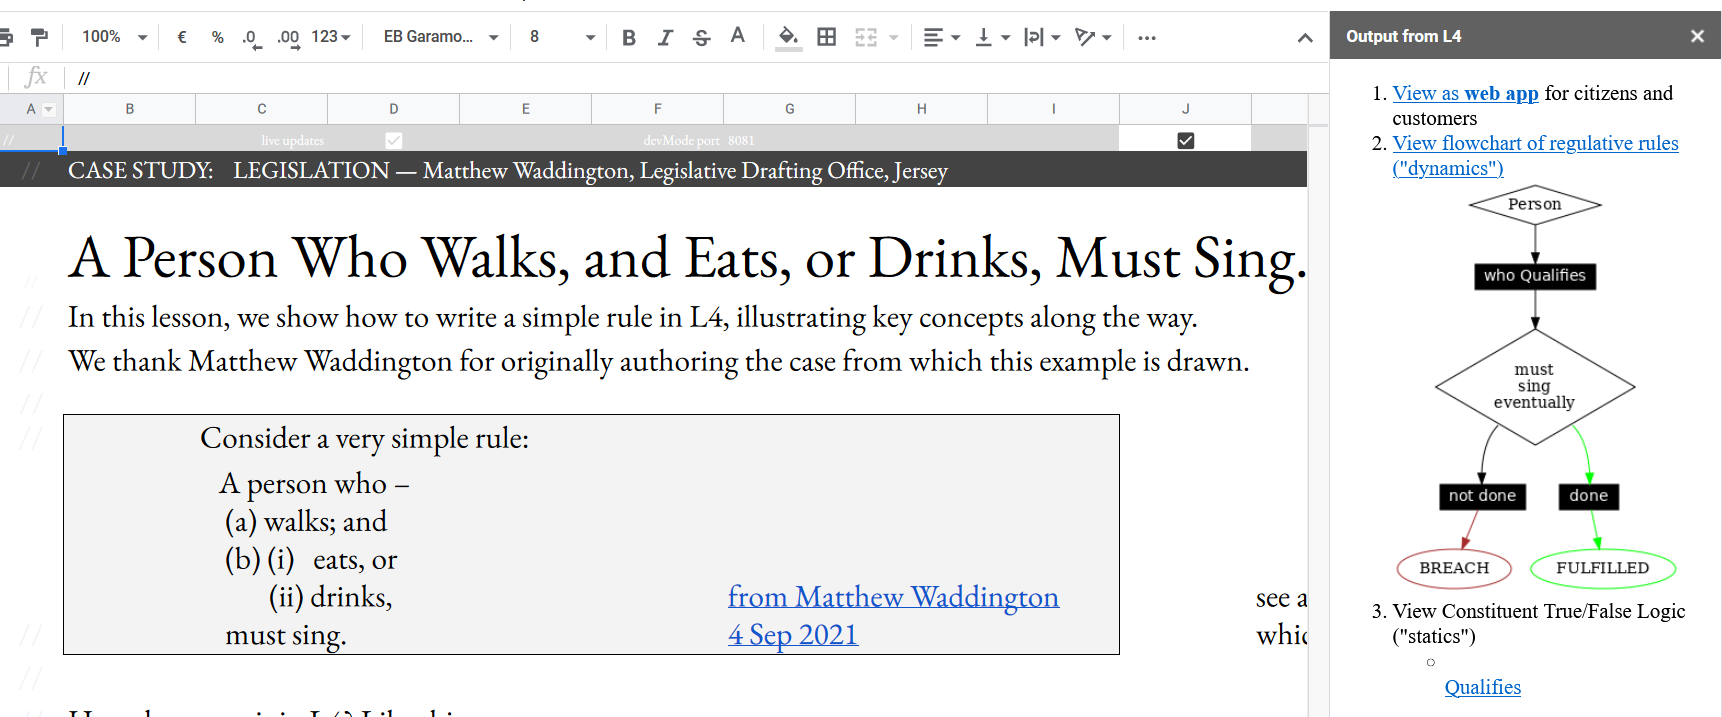Viewport: 1722px width, 717px height.
Task: Decrease decimal places icon
Action: coord(251,38)
